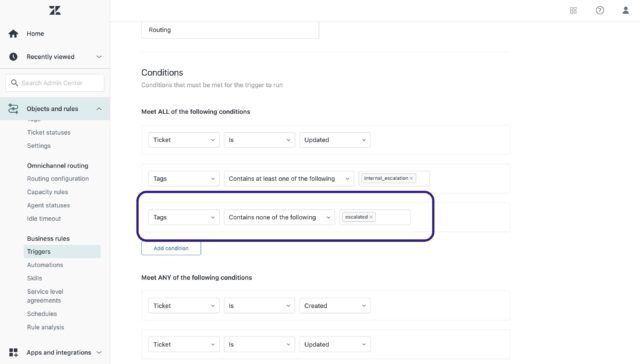Select Triggers in Business rules
Image resolution: width=640 pixels, height=364 pixels.
point(62,251)
